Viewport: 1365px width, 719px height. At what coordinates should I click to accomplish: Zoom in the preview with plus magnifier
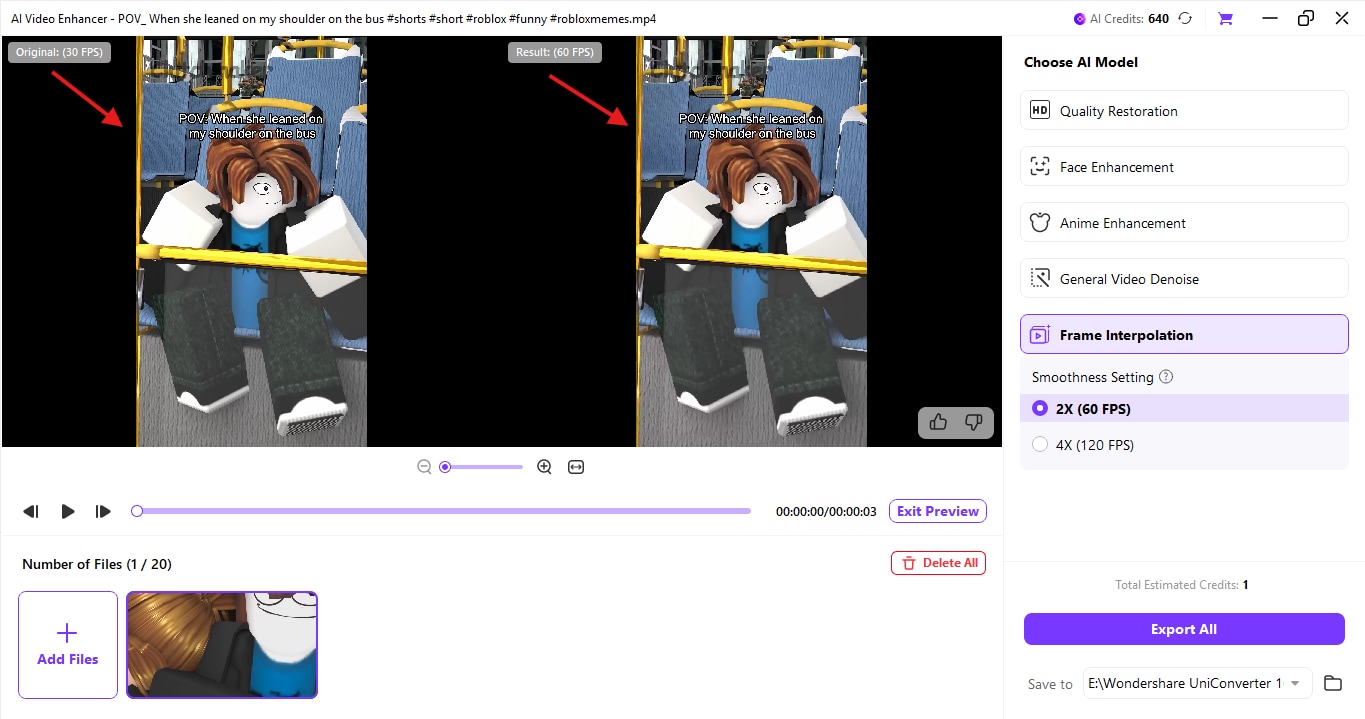point(544,467)
